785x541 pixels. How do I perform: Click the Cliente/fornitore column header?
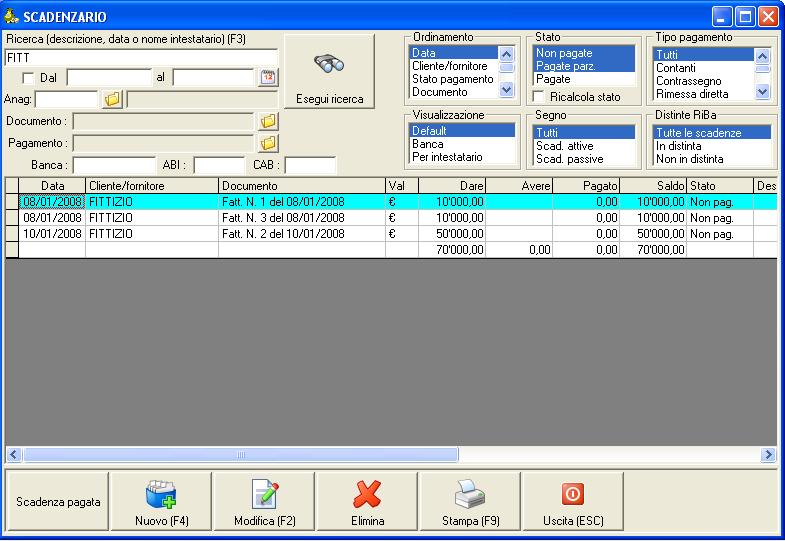pyautogui.click(x=152, y=186)
